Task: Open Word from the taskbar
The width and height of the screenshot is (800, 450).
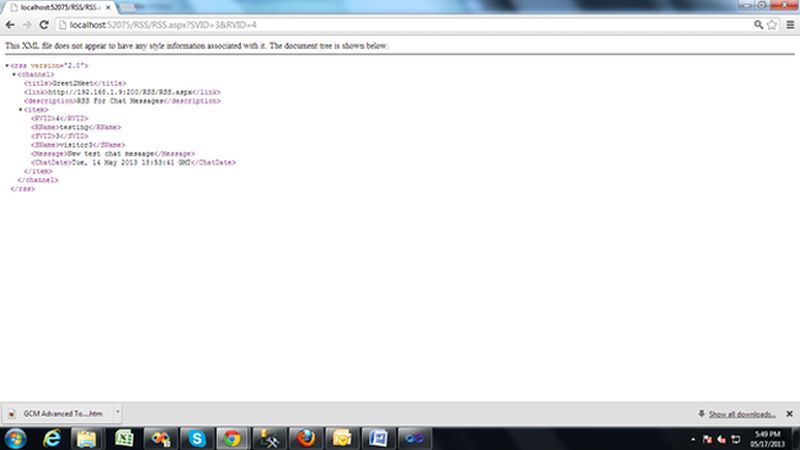Action: [x=378, y=439]
